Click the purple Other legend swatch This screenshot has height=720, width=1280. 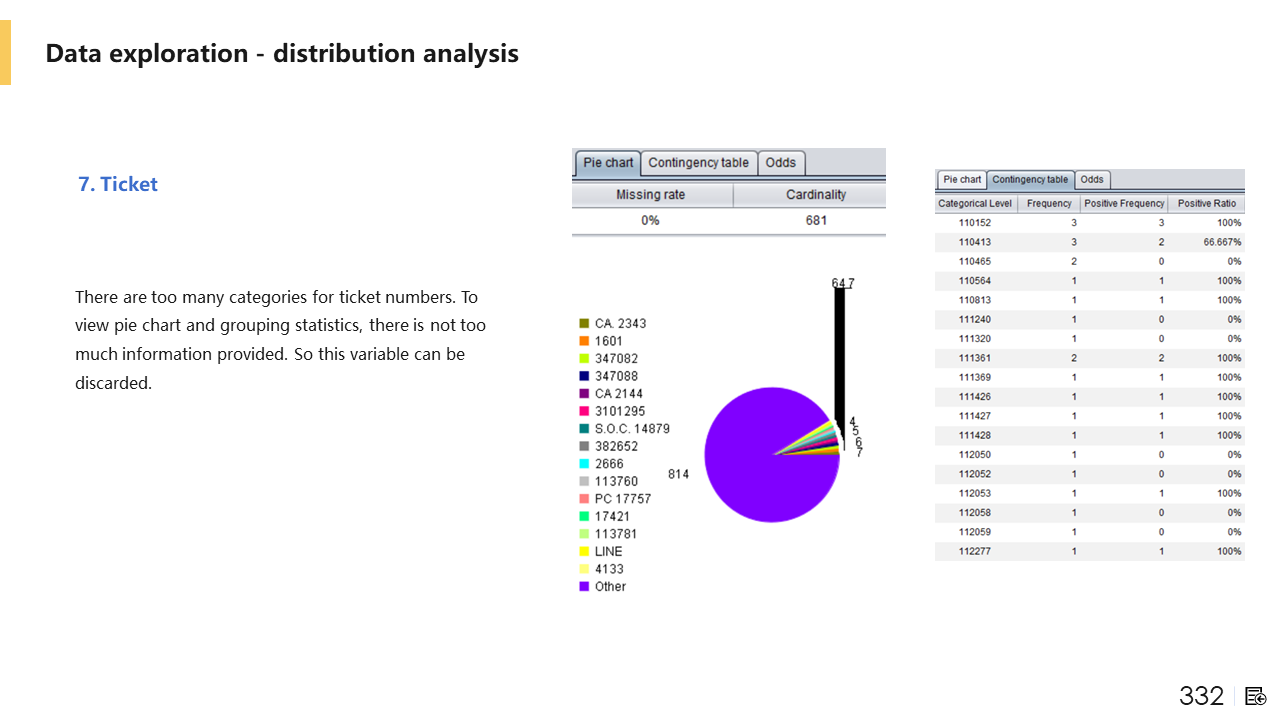(x=584, y=587)
